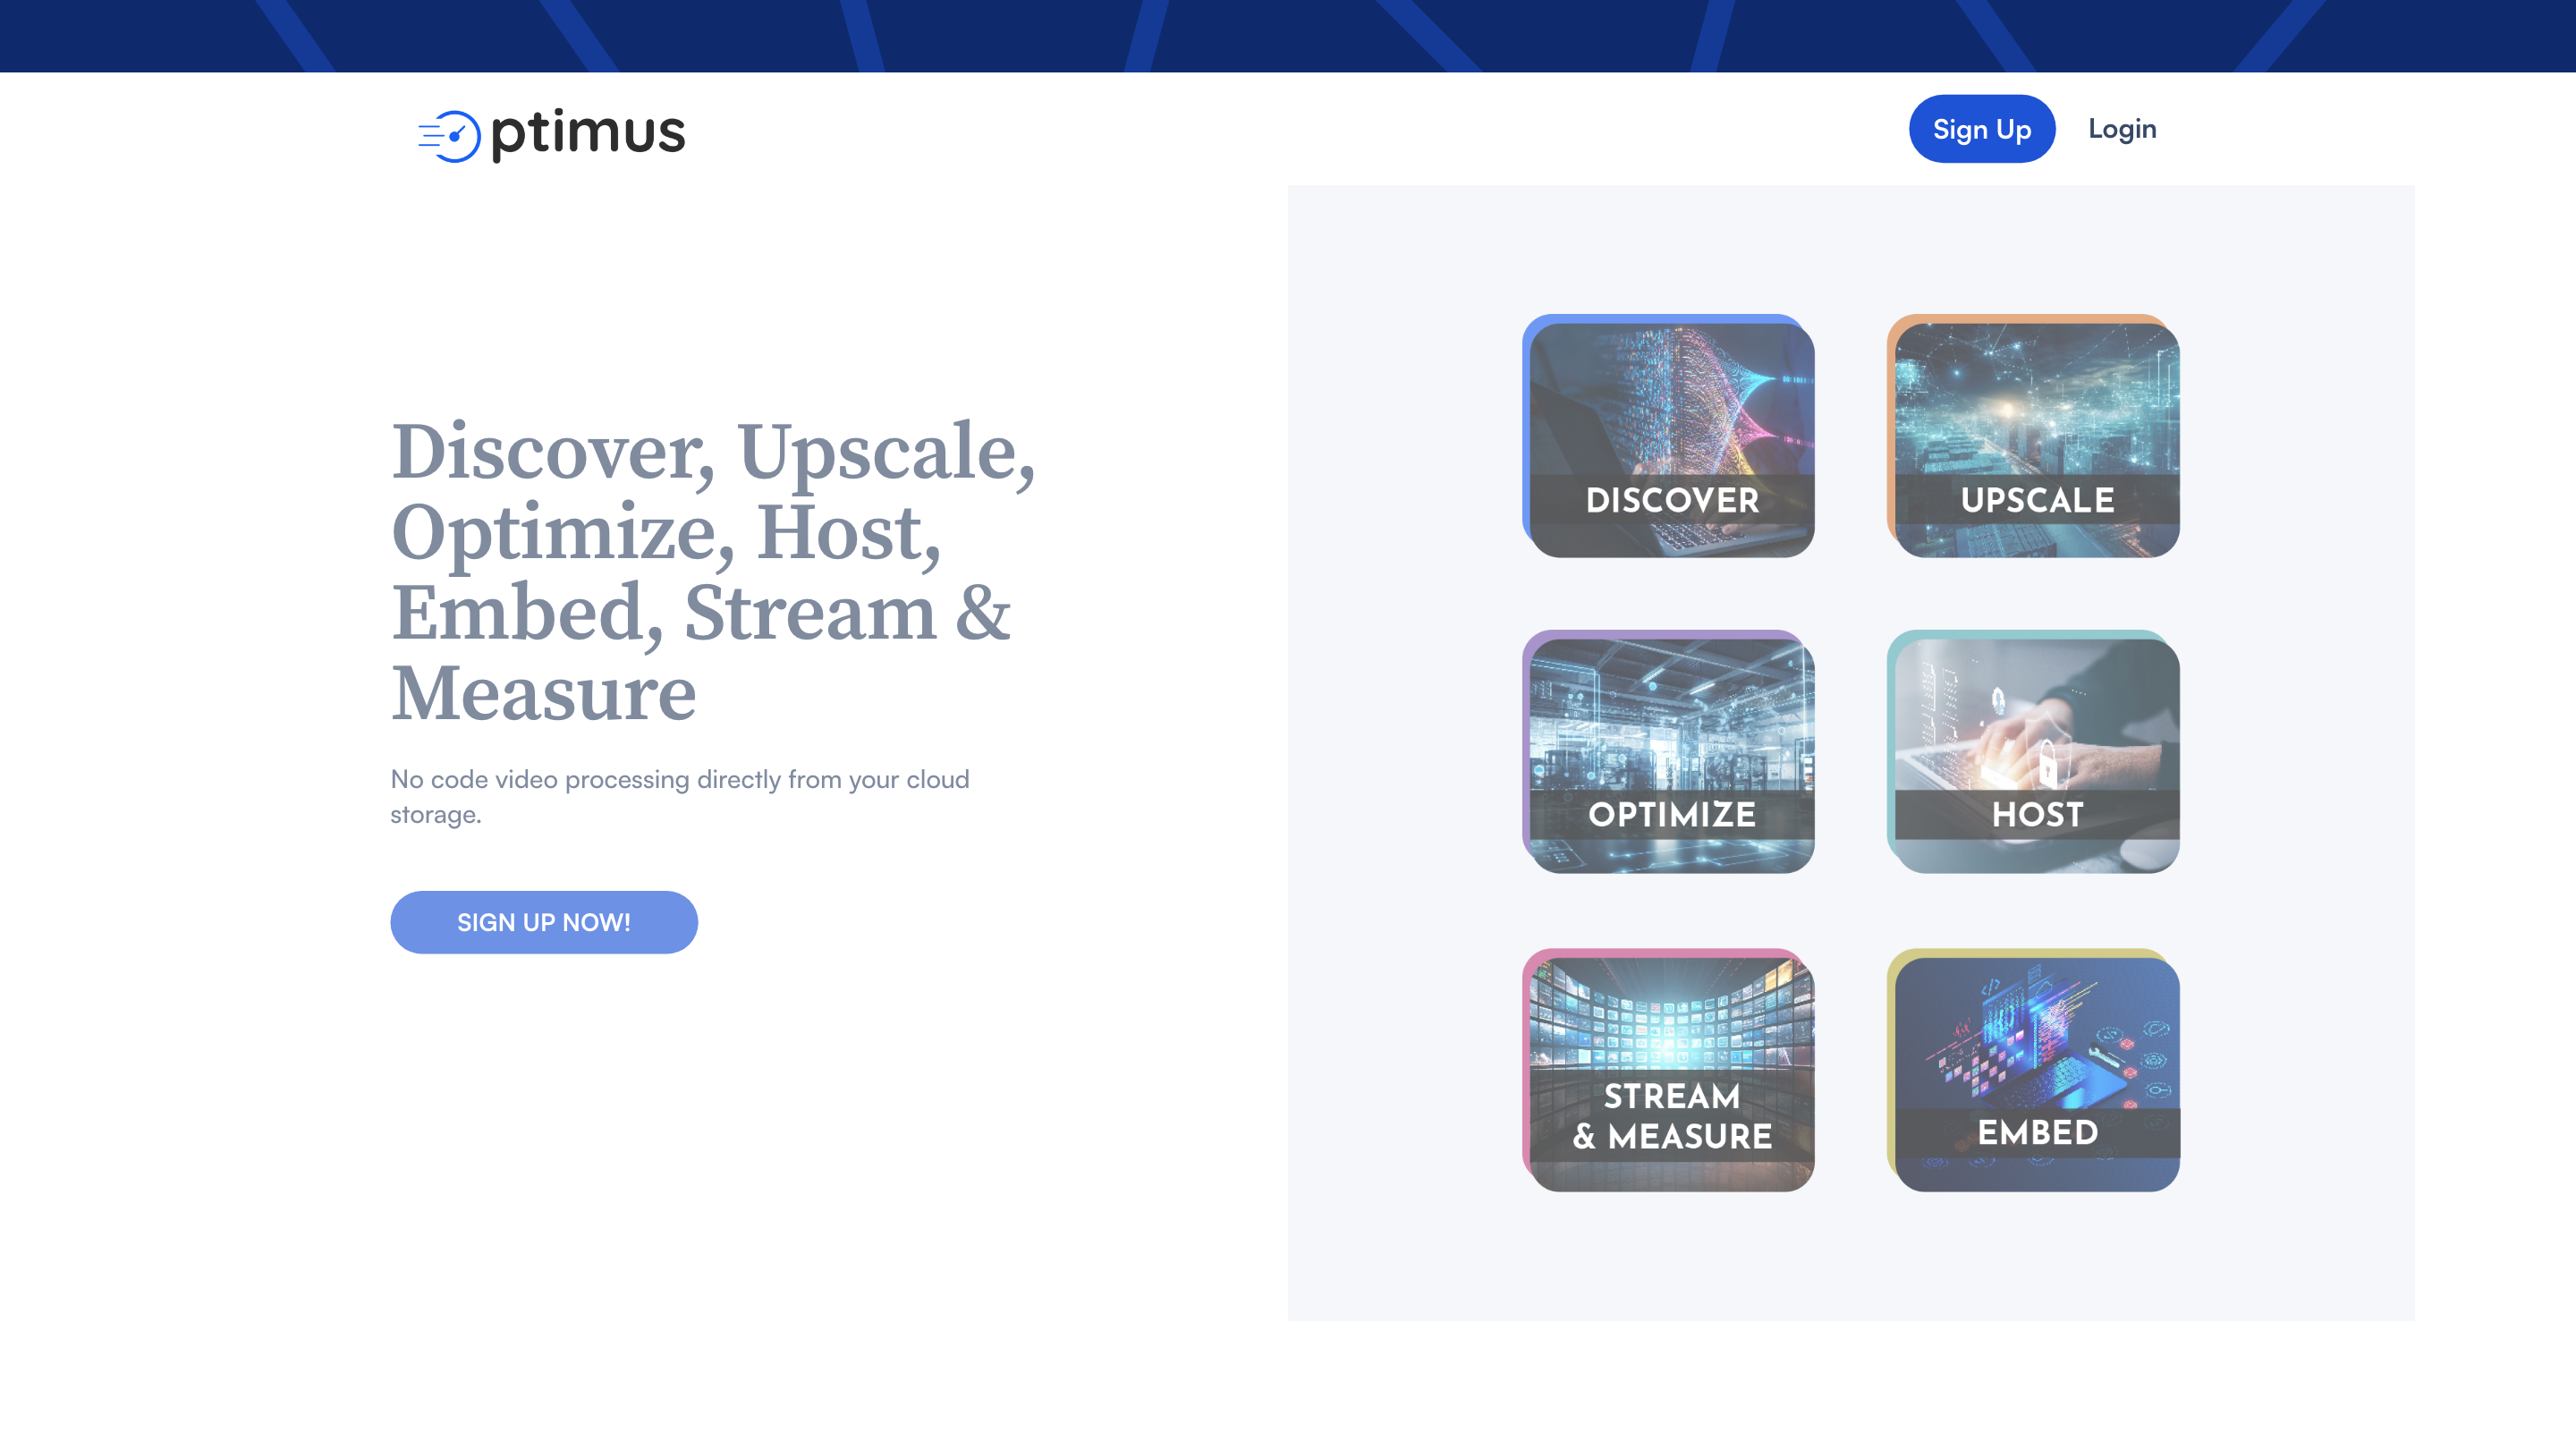Screen dimensions: 2576x1449
Task: Select the EMBED feature tile
Action: tap(2036, 1070)
